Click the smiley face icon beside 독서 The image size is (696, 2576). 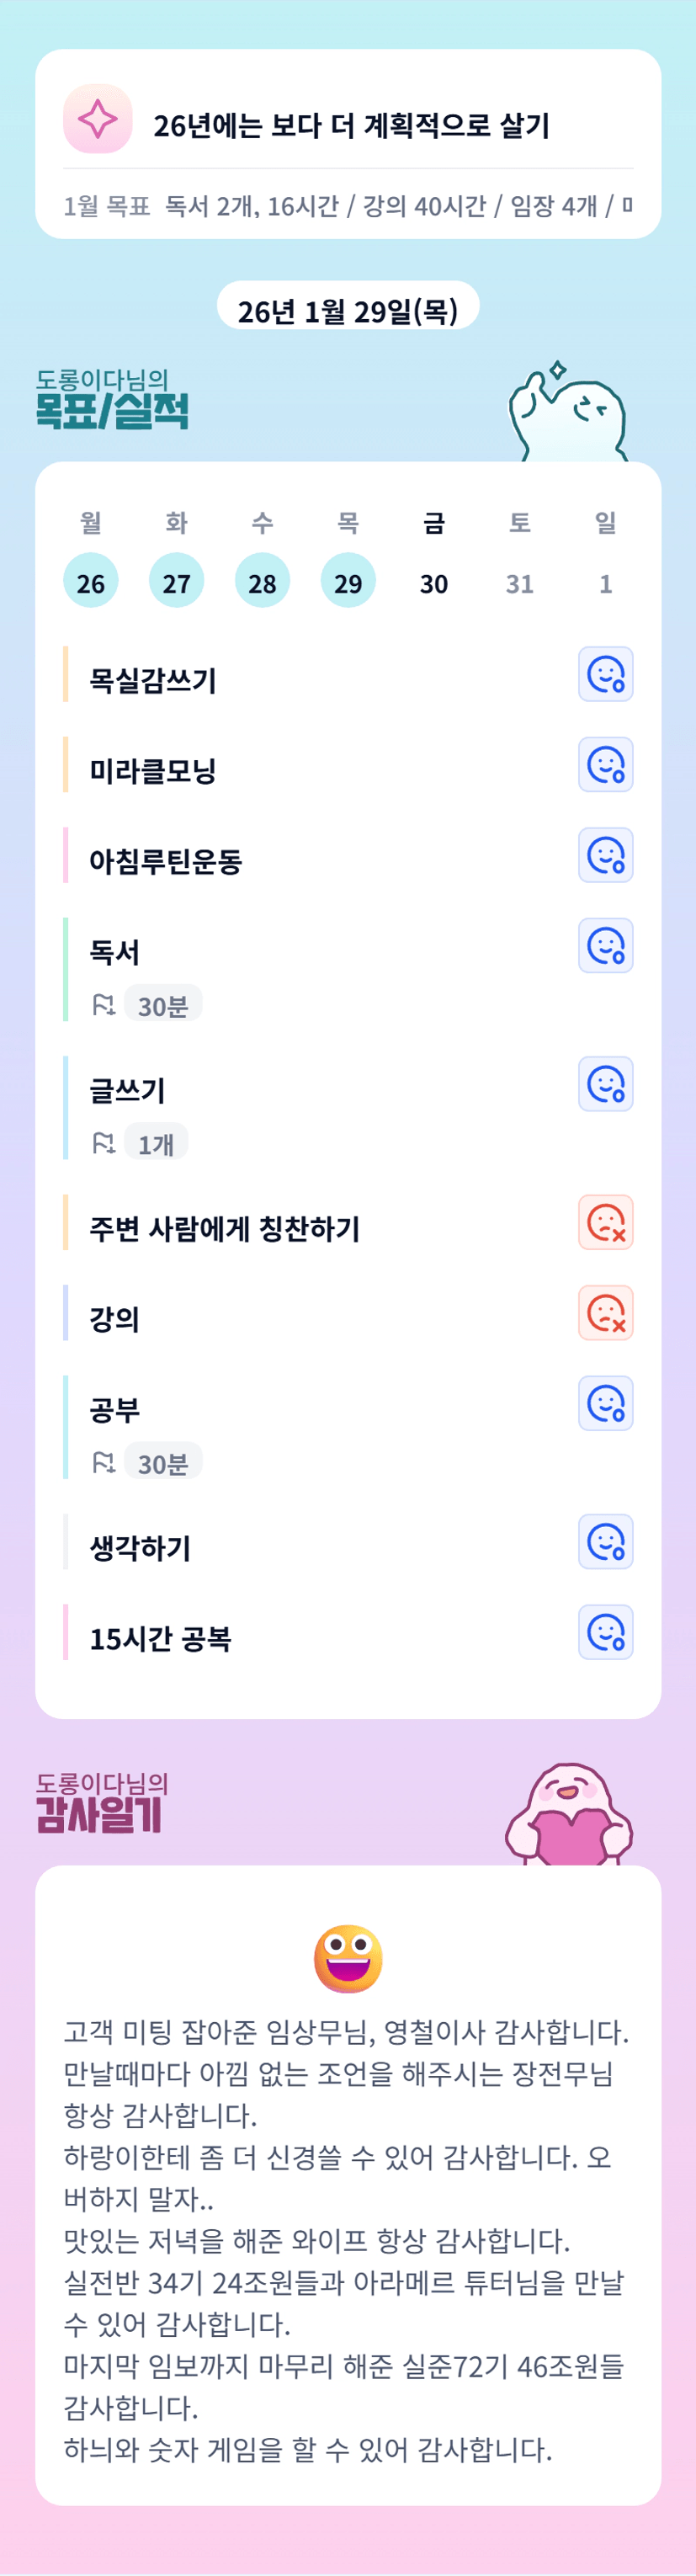coord(605,946)
